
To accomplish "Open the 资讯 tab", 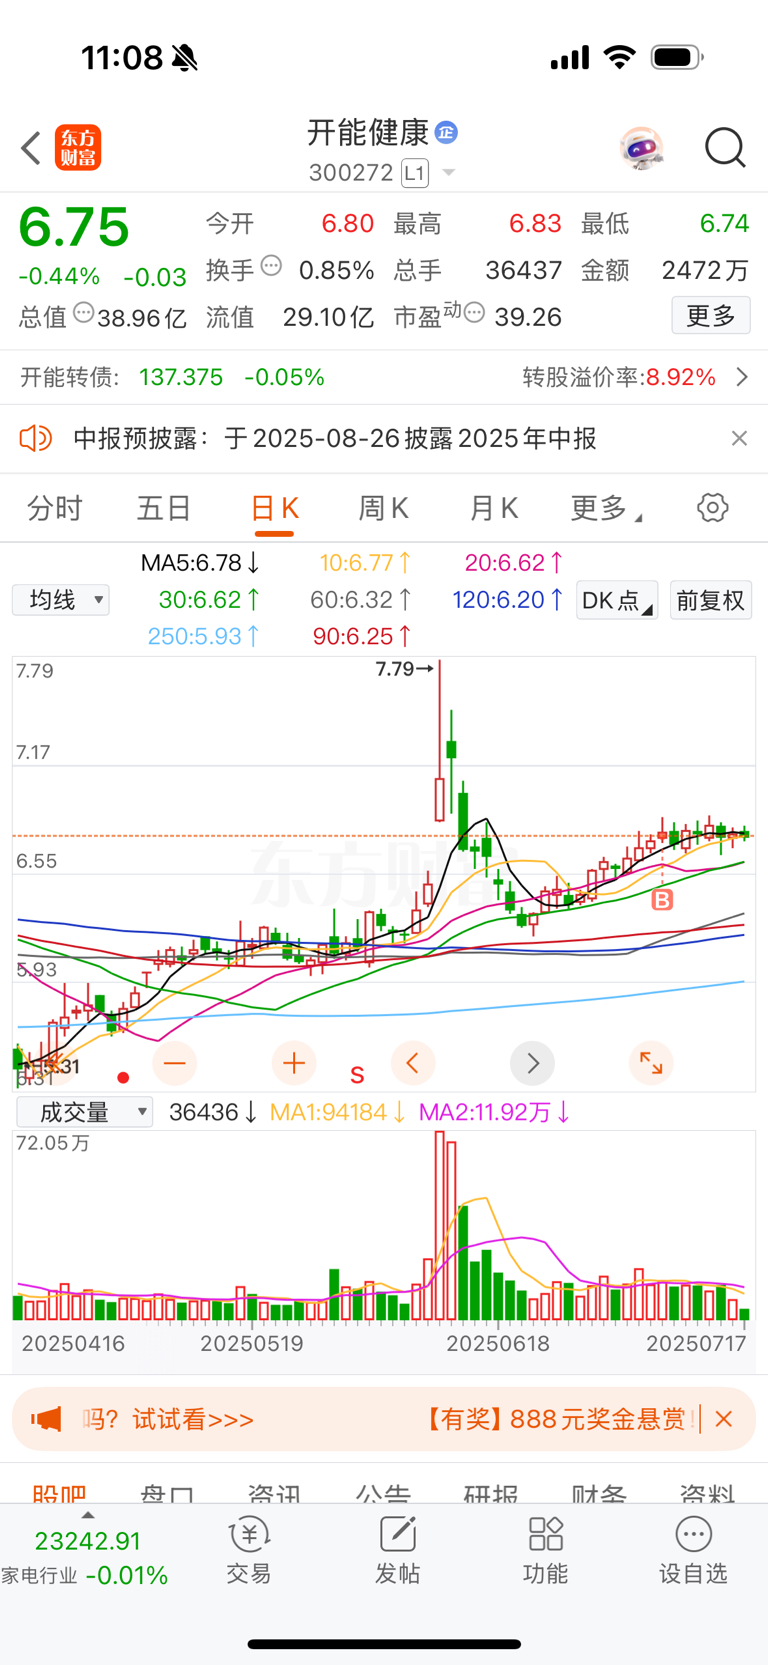I will (275, 1492).
